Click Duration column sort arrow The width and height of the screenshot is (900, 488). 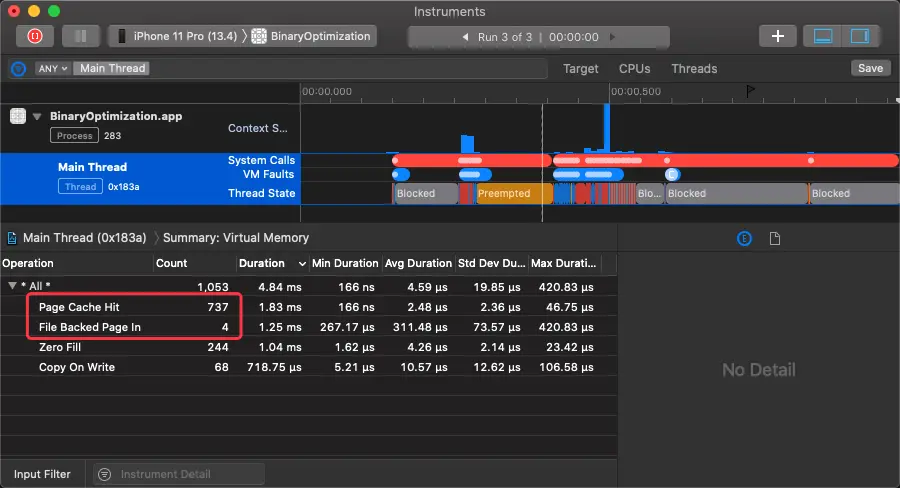click(302, 264)
